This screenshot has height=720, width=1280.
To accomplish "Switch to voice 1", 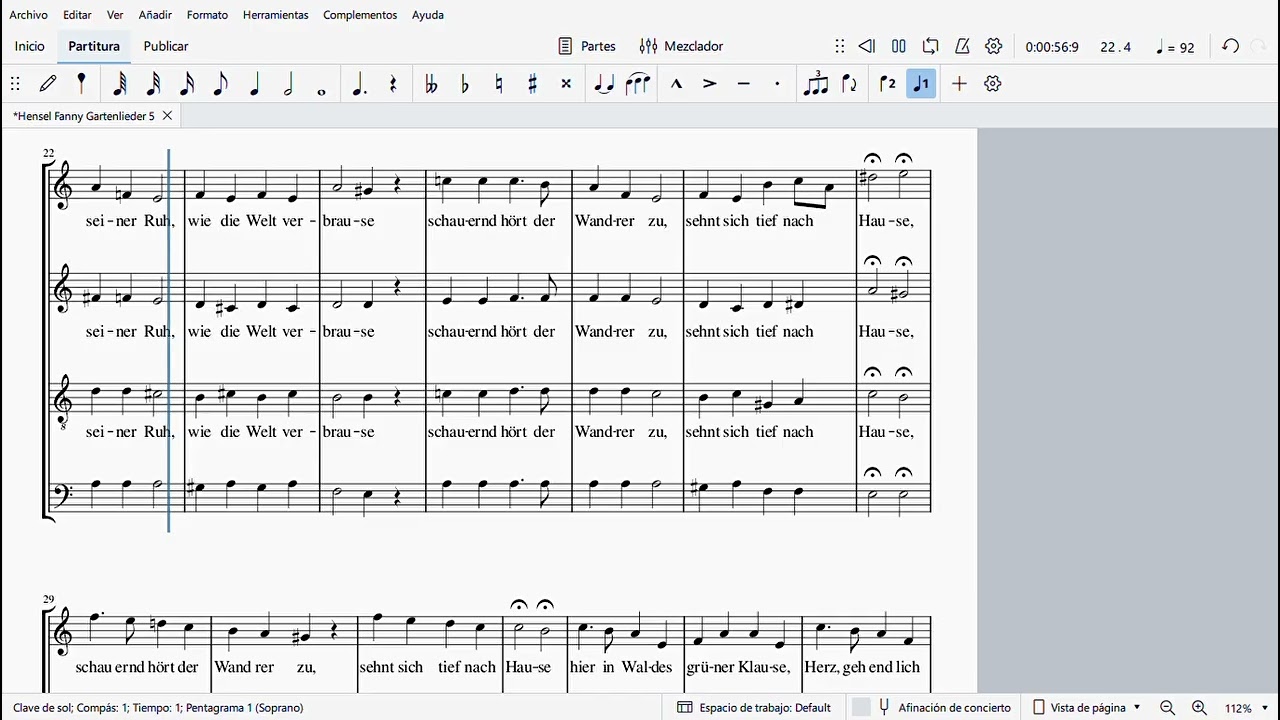I will pyautogui.click(x=921, y=84).
